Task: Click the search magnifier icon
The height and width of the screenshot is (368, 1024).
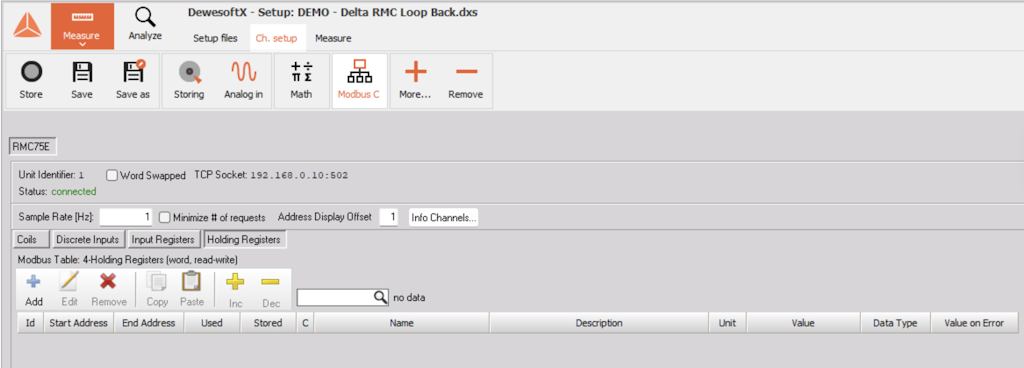Action: point(381,298)
